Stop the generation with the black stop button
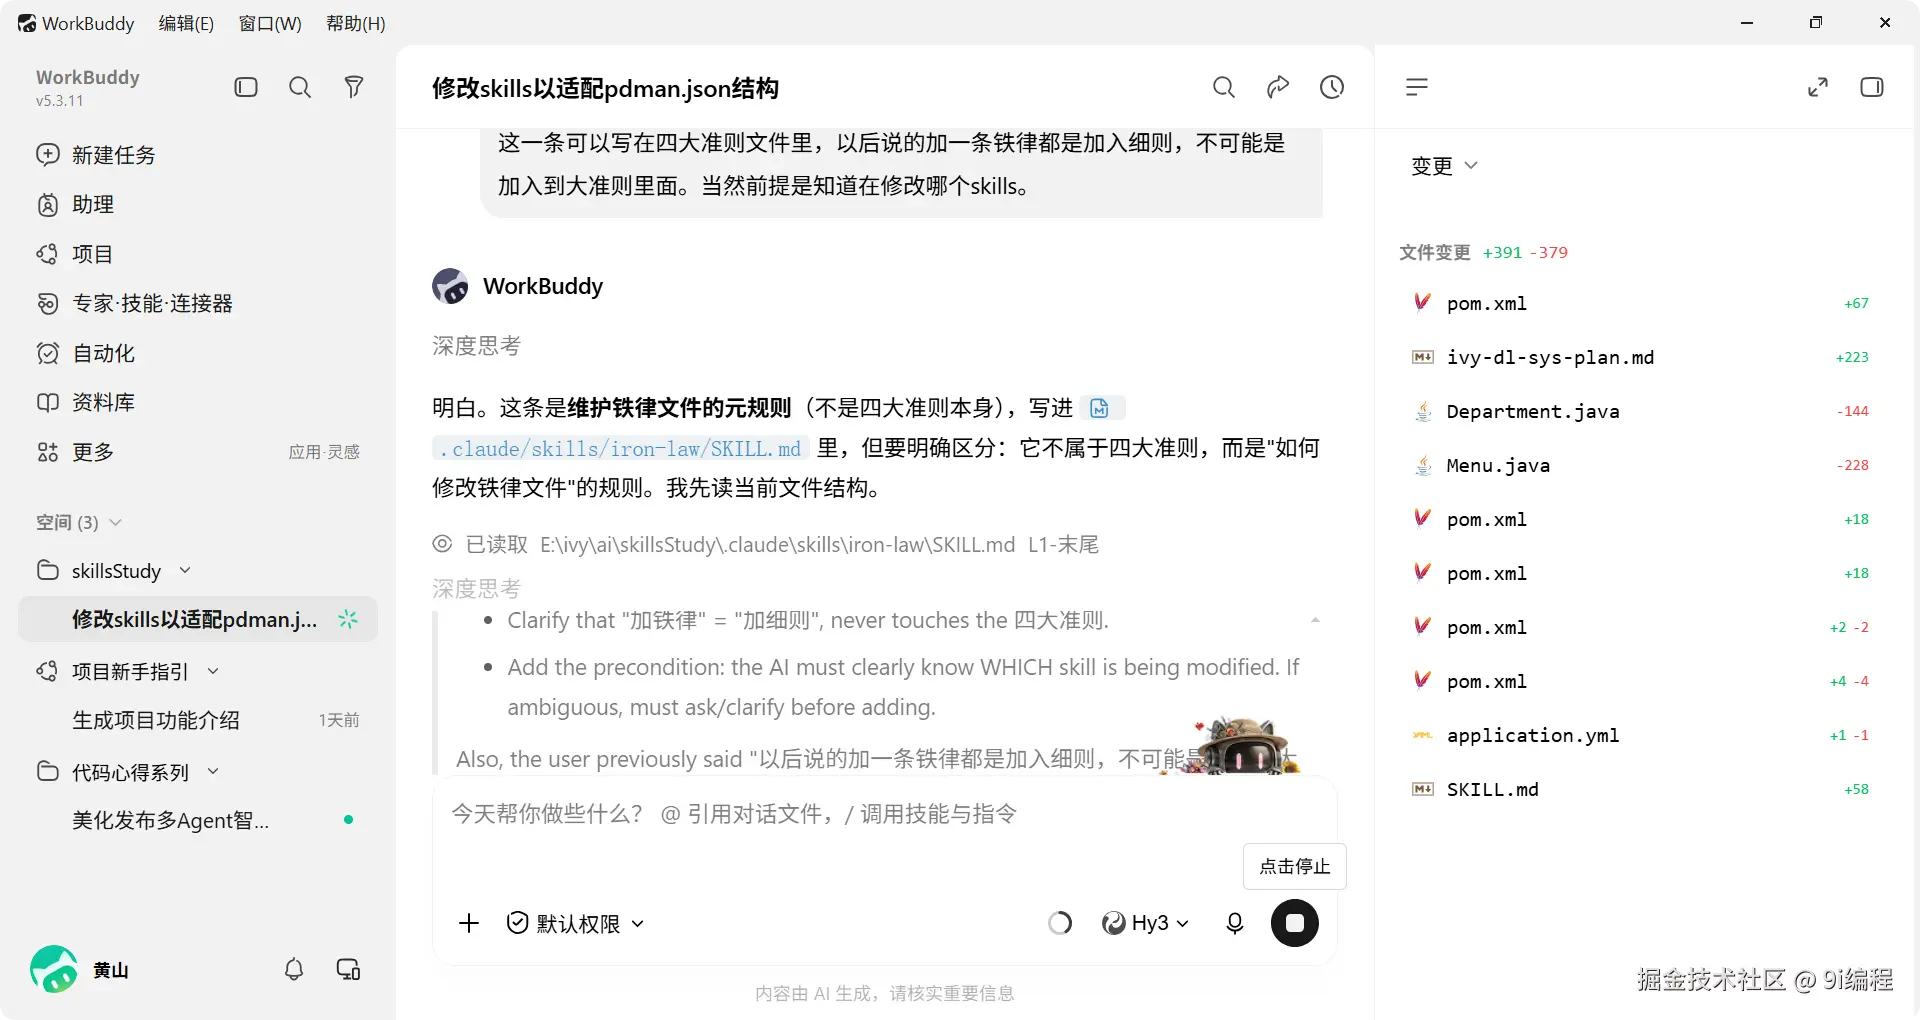 click(1295, 923)
